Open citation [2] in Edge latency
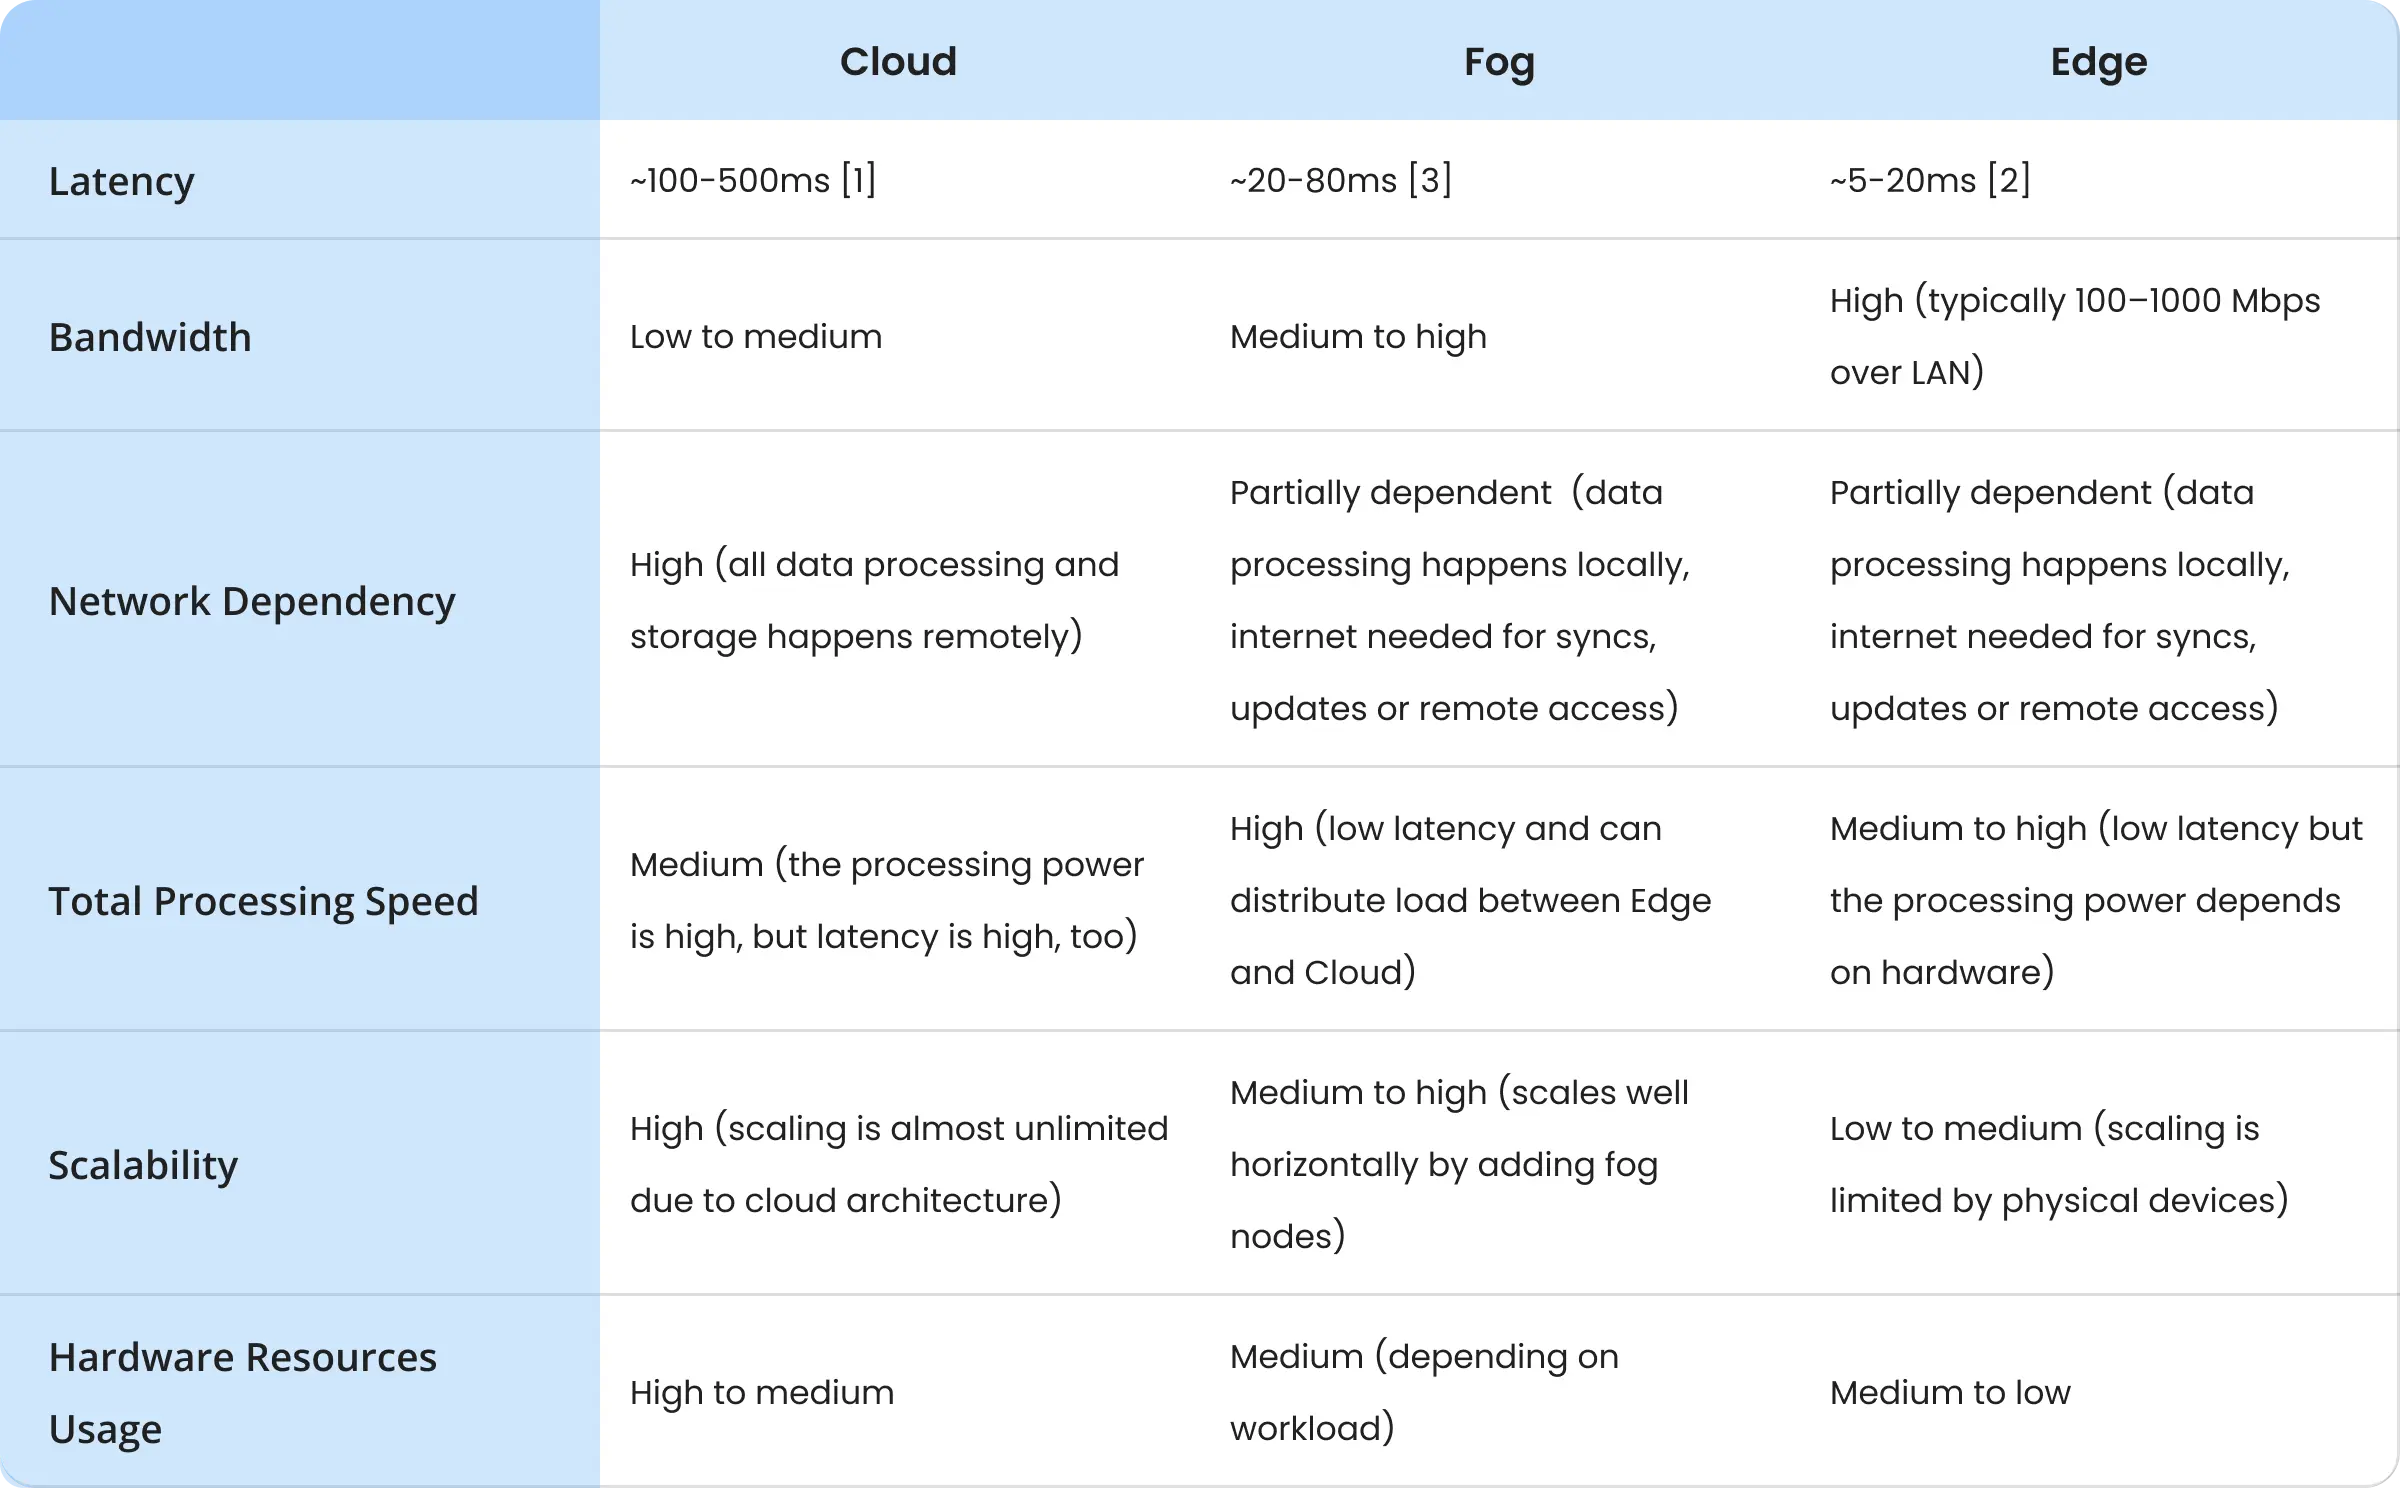2400x1488 pixels. [x=2009, y=180]
